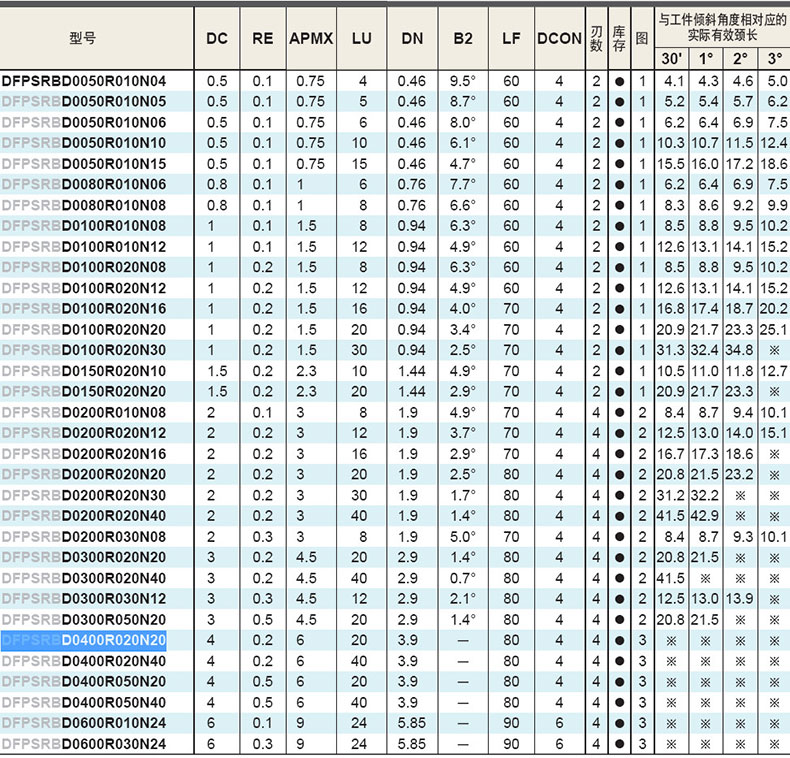Screen dimensions: 790x758
Task: Click the DCON column header
Action: (x=559, y=39)
